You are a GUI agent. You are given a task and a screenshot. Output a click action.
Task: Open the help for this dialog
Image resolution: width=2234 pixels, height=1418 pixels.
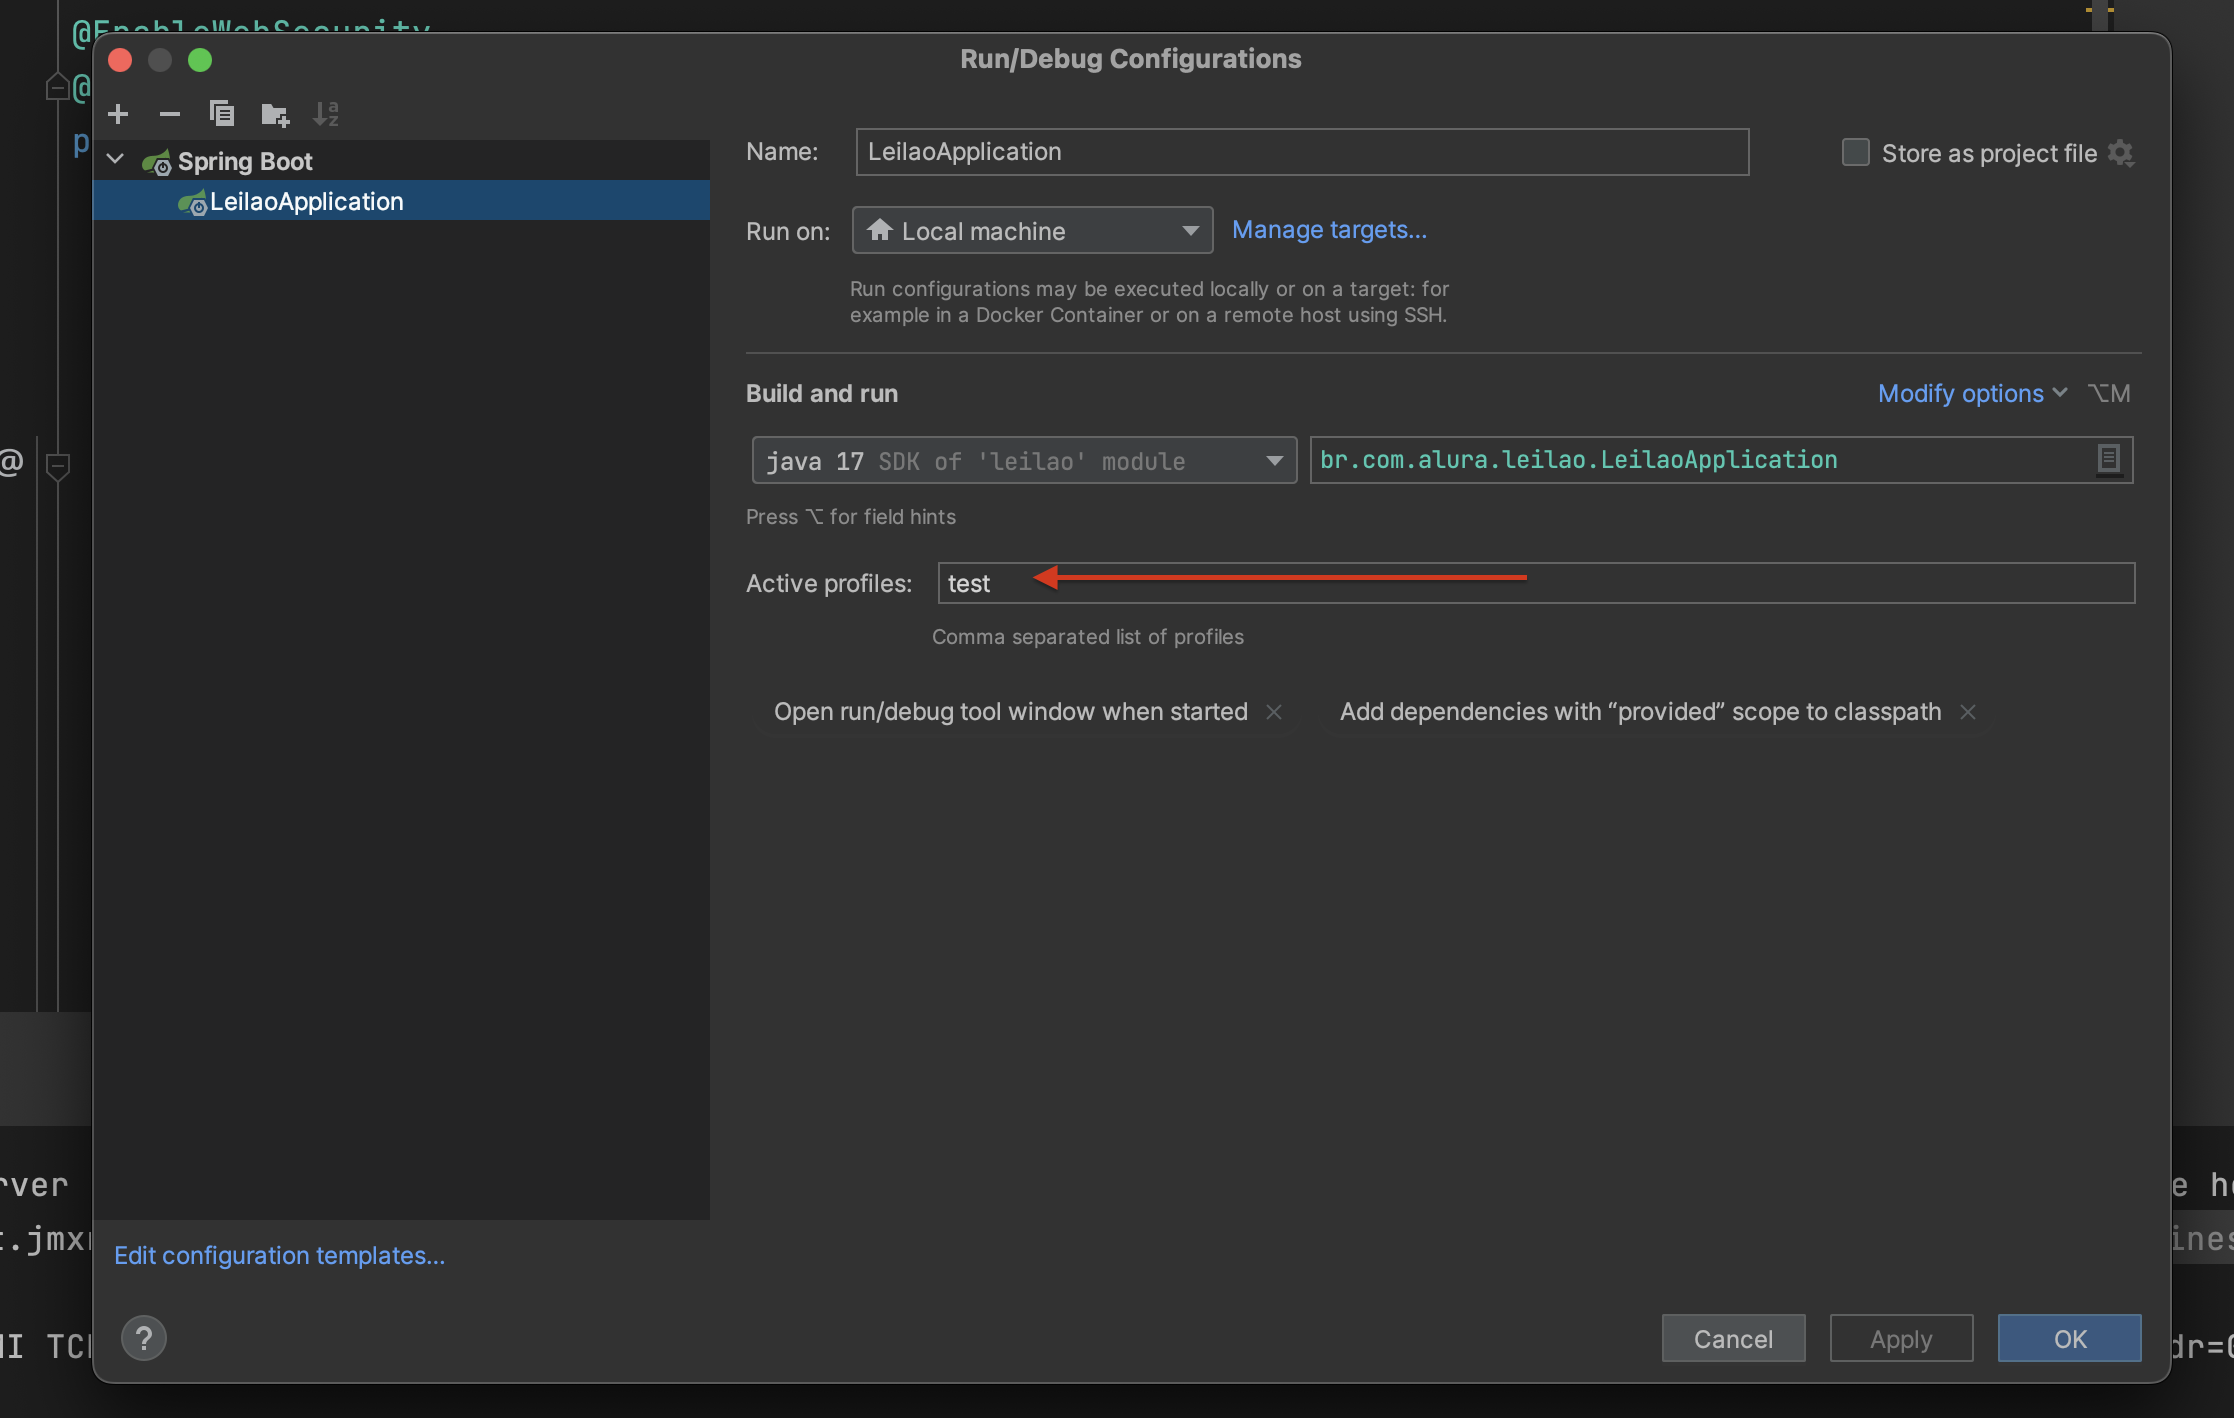point(144,1338)
